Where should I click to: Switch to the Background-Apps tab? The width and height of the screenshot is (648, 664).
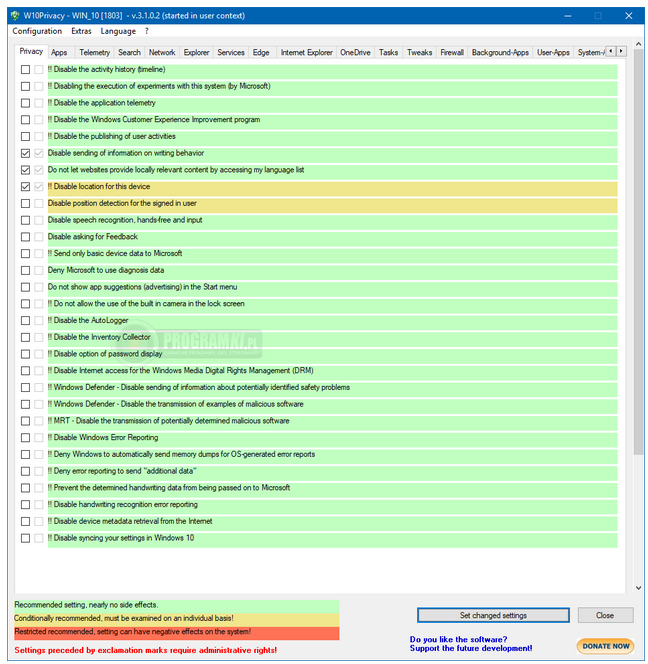click(500, 53)
